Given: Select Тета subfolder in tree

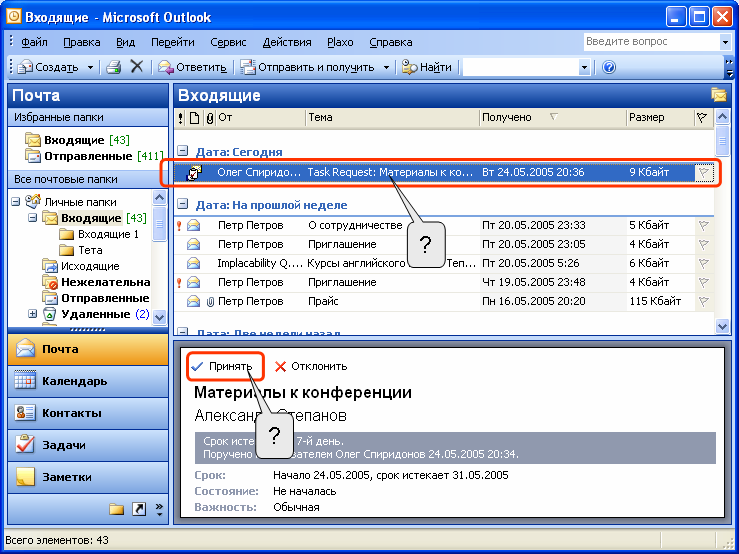Looking at the screenshot, I should pyautogui.click(x=81, y=250).
